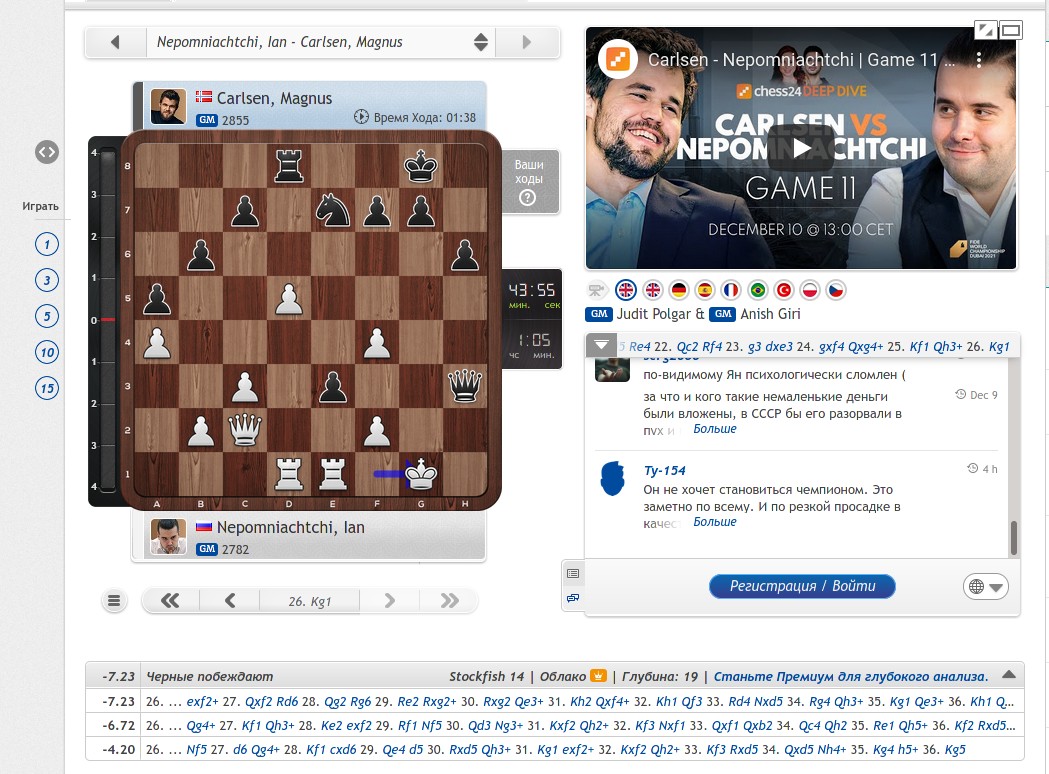The height and width of the screenshot is (774, 1049).
Task: Click the white queen on c2
Action: (245, 430)
